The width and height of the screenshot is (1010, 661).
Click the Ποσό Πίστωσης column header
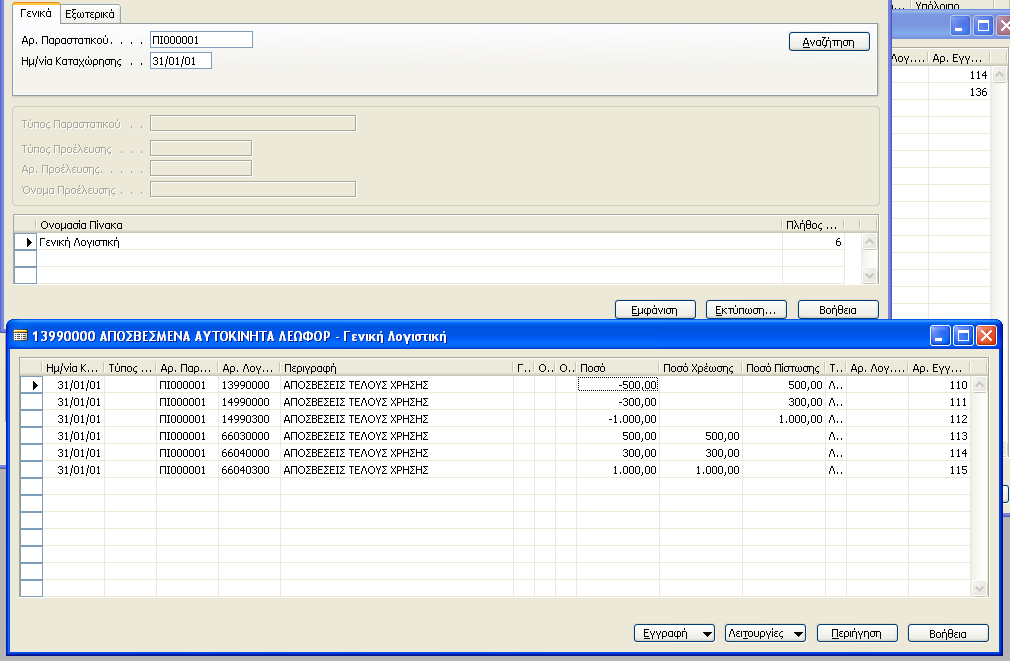tap(784, 368)
